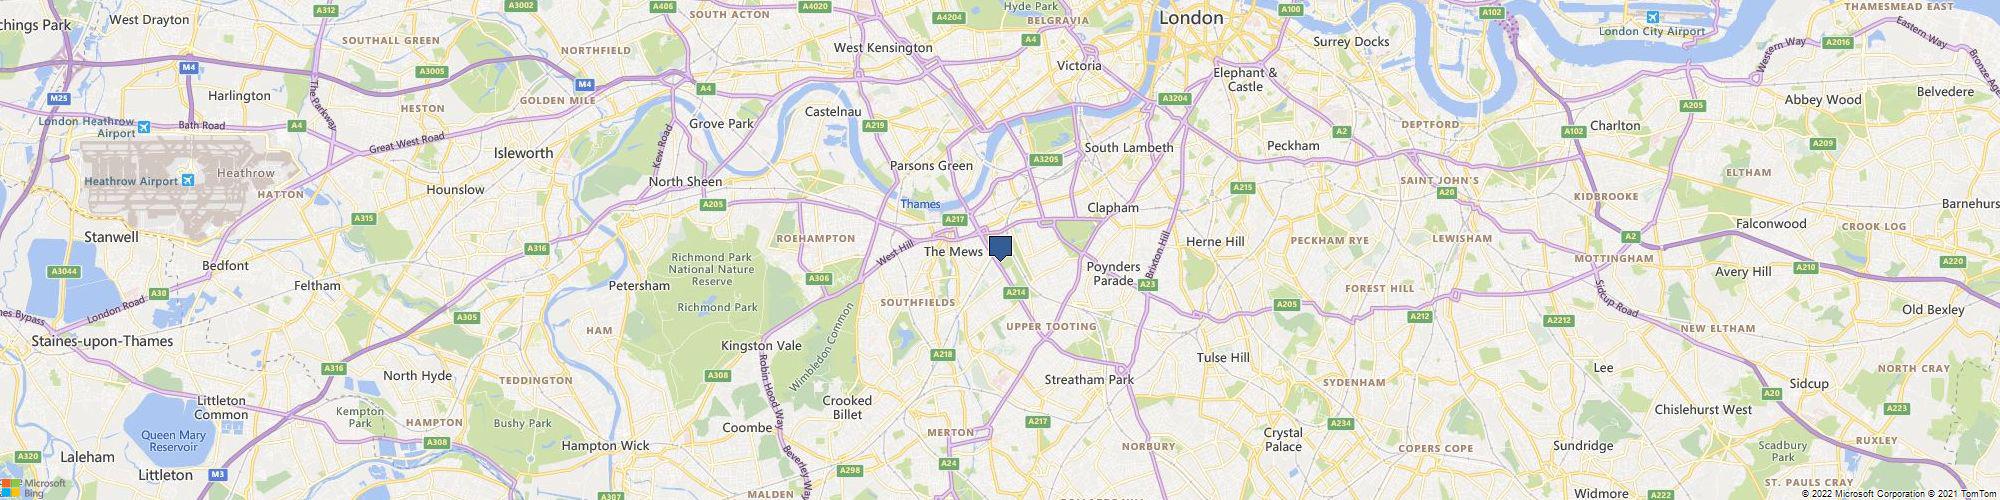Click the Queen Mary Reservoir label
This screenshot has height=500, width=2000.
173,442
